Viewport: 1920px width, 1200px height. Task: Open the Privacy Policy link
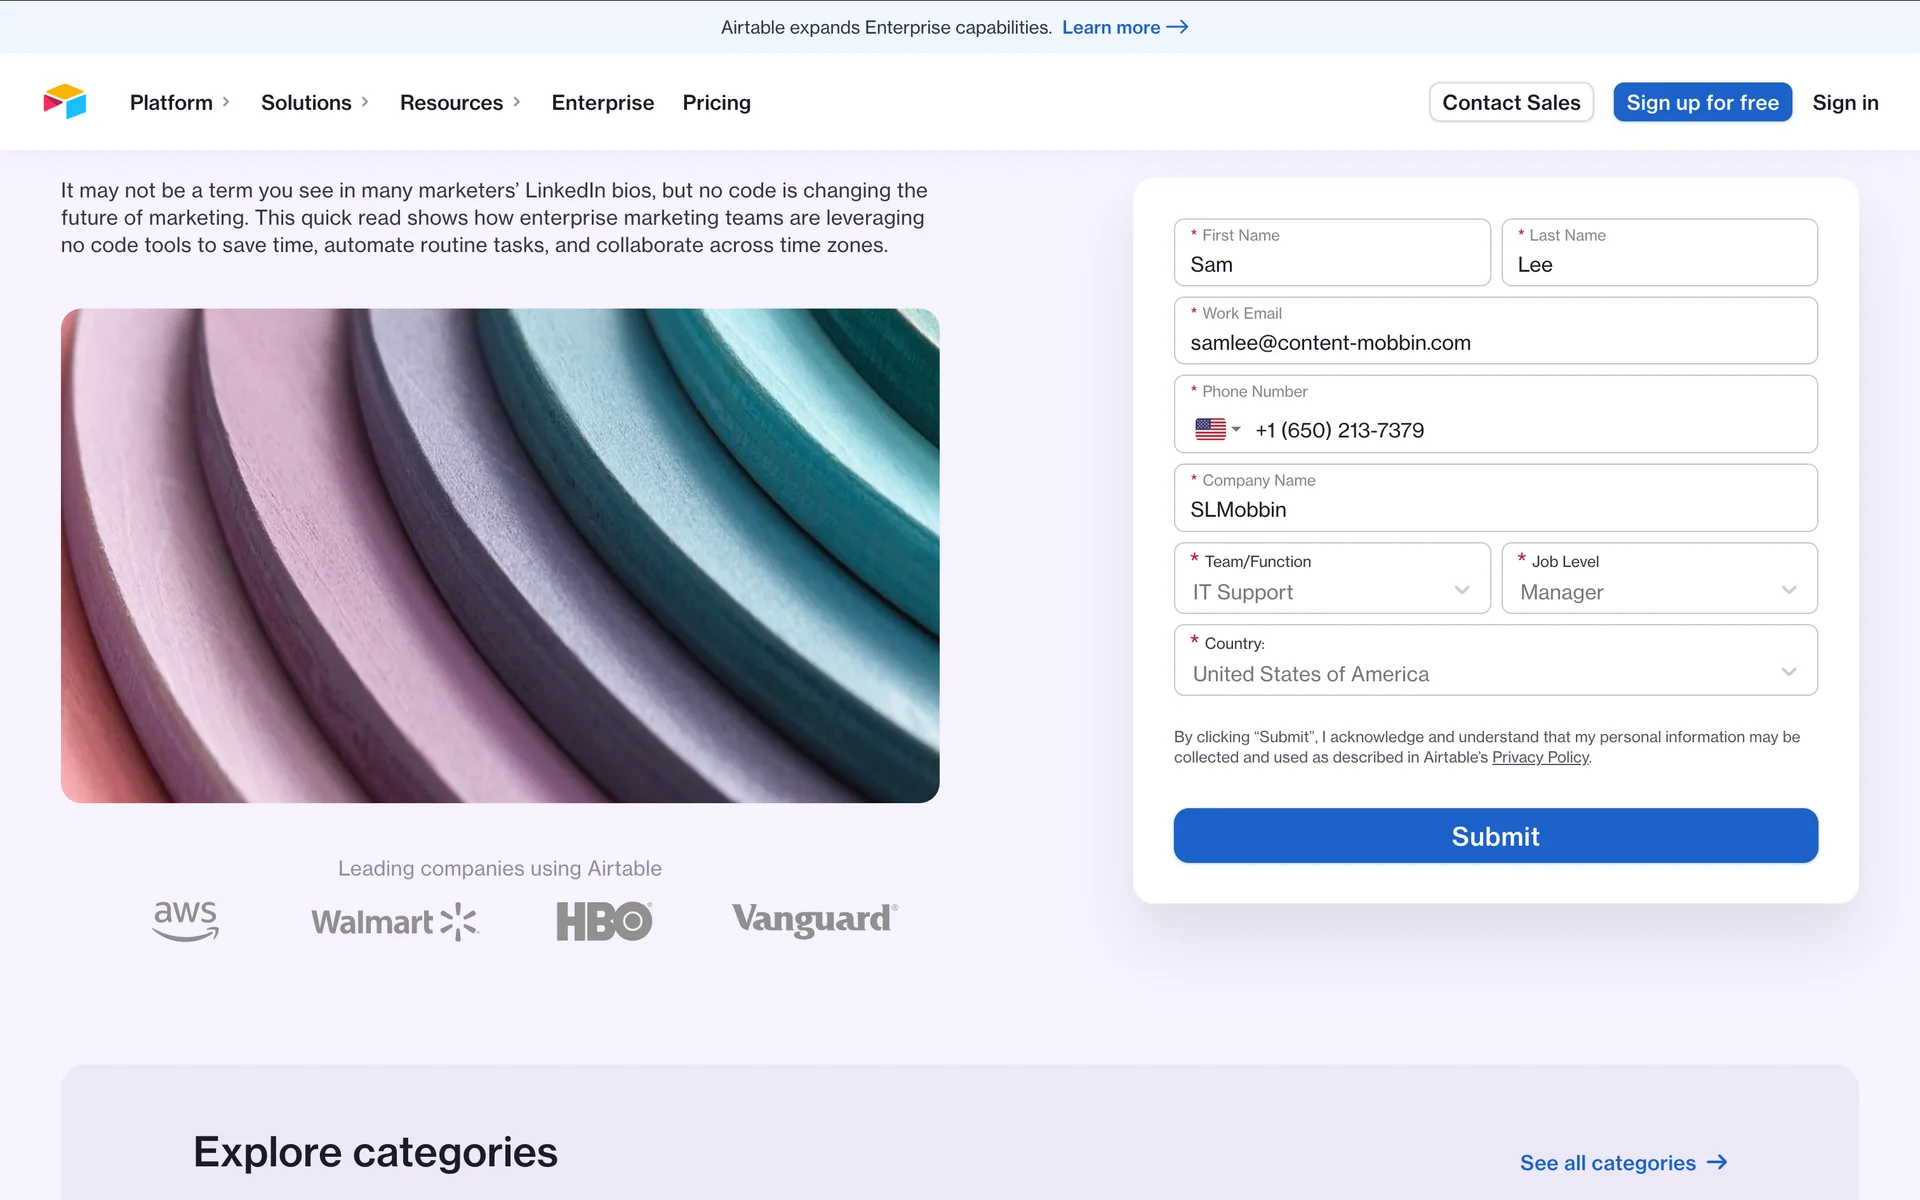[1540, 758]
